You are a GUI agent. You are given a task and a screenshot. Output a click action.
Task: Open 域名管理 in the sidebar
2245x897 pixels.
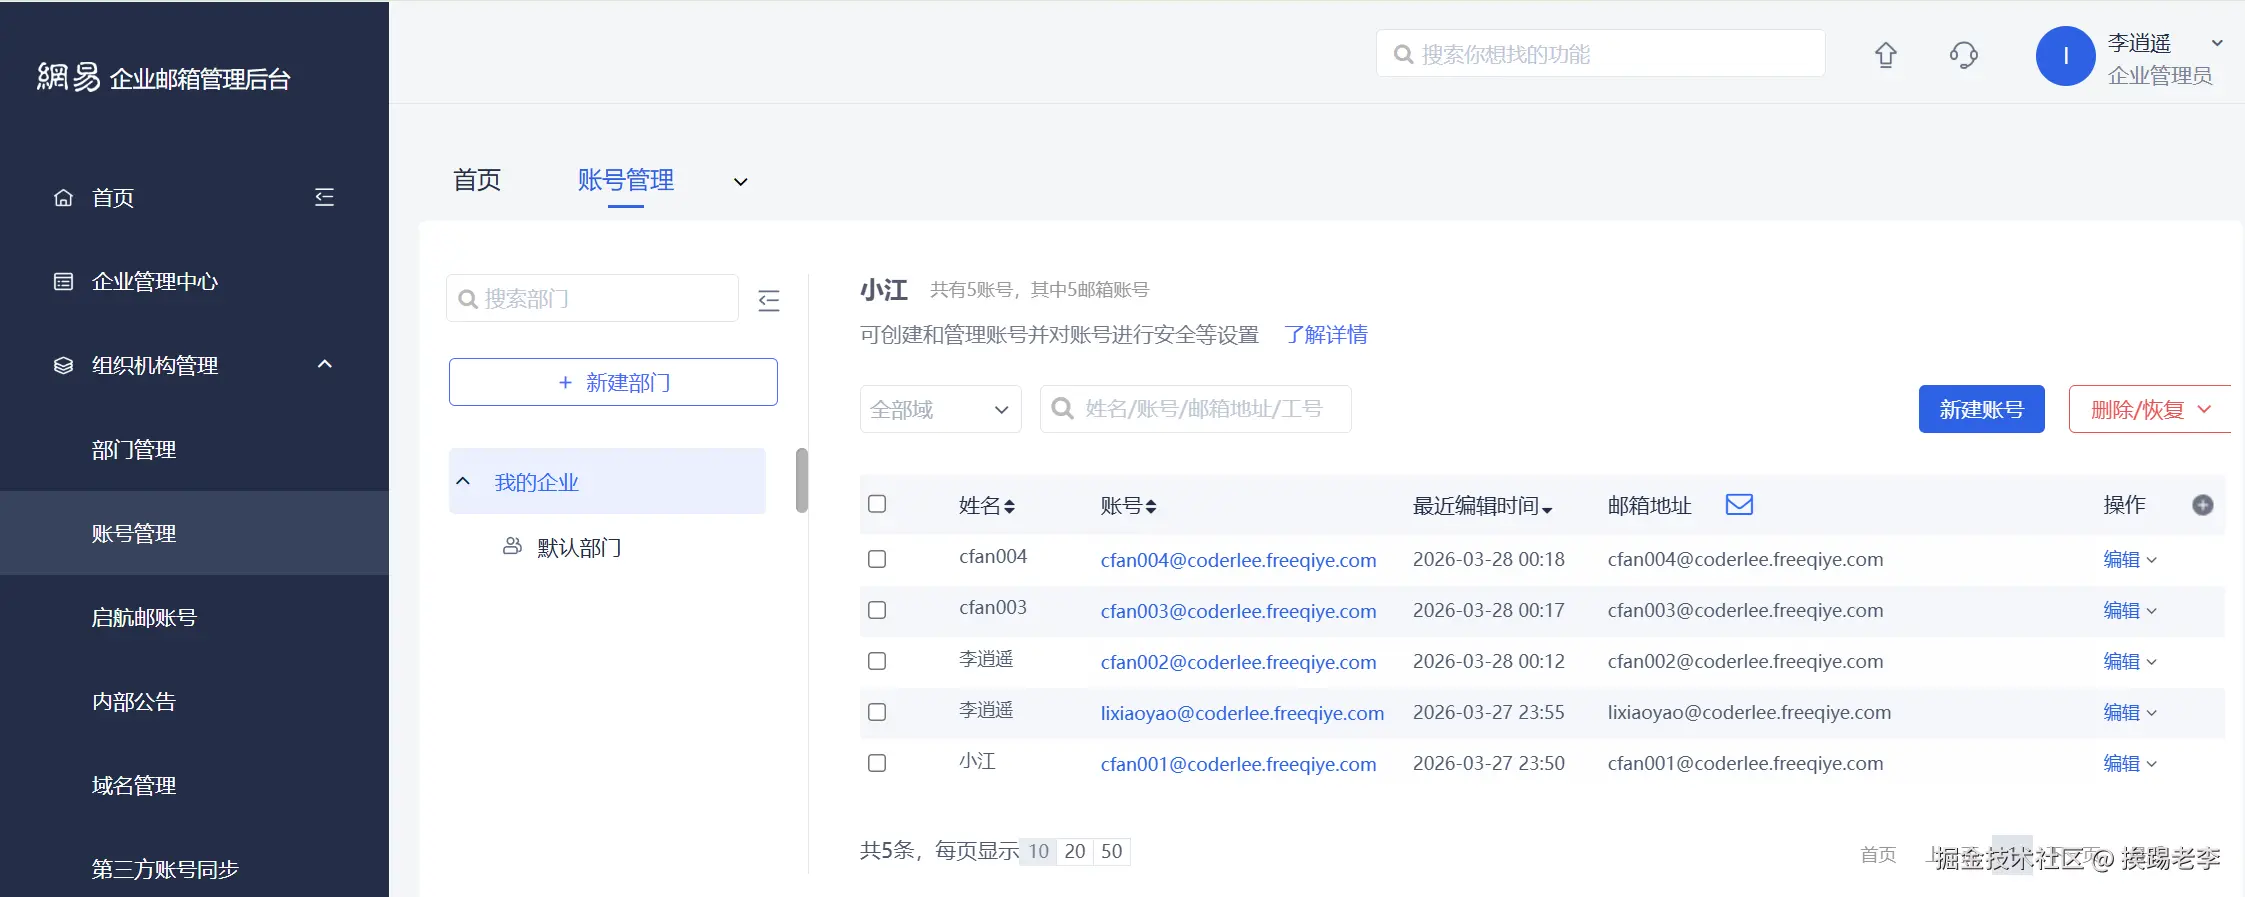[x=134, y=786]
